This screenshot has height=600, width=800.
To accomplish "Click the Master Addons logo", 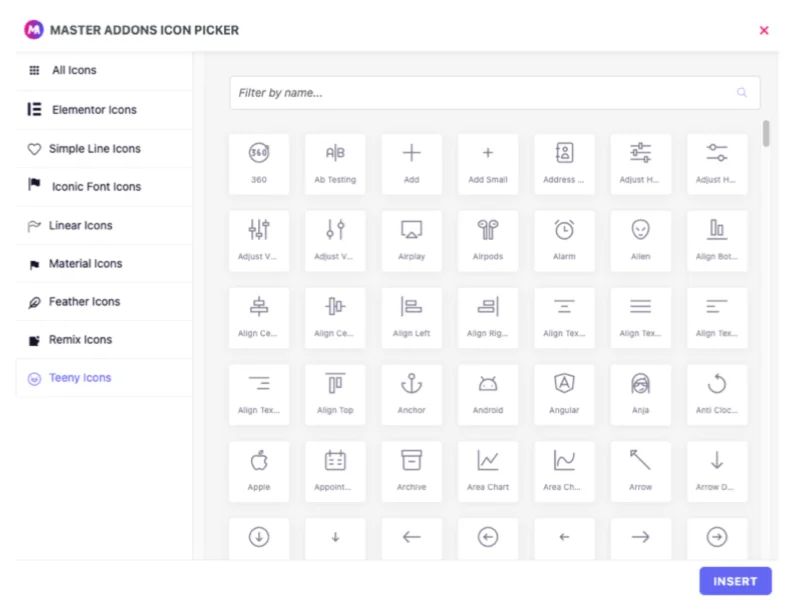I will tap(34, 30).
